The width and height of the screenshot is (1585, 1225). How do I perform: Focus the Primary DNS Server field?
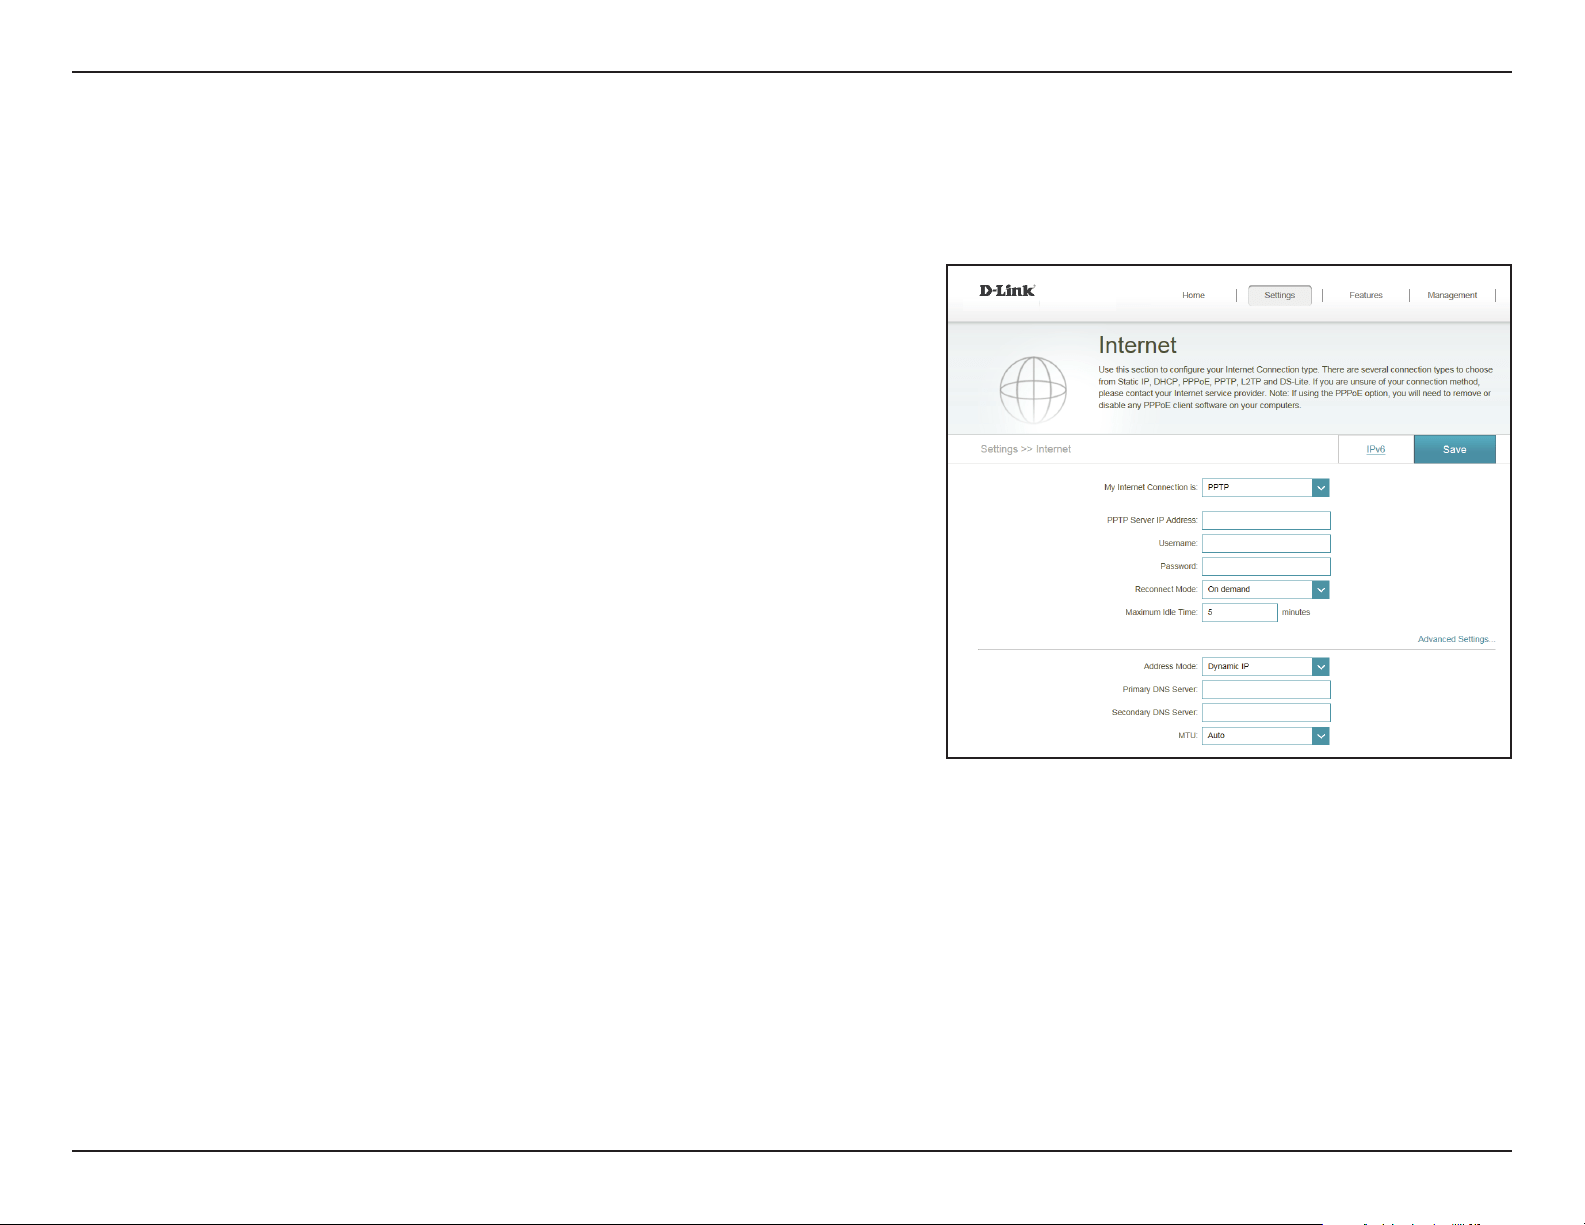pos(1266,690)
